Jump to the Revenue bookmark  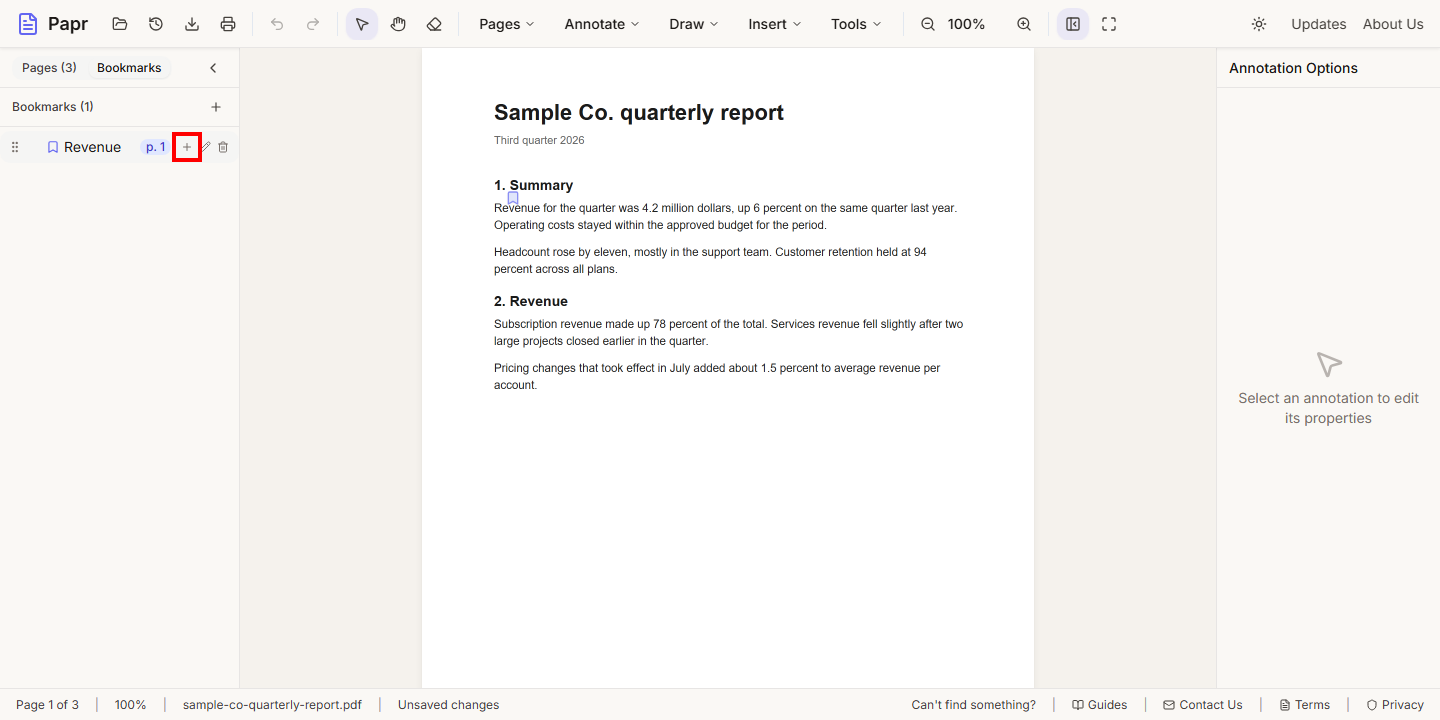pyautogui.click(x=92, y=147)
